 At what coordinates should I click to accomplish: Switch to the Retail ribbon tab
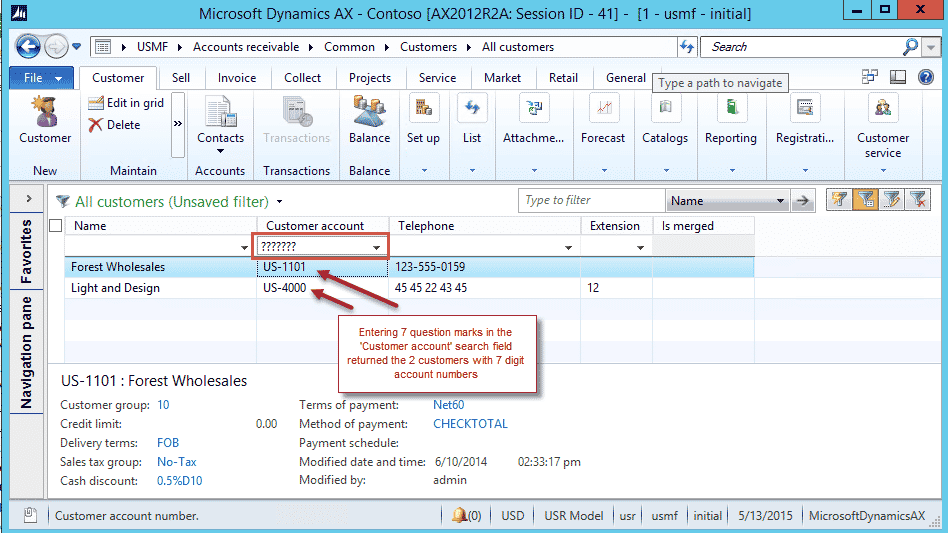click(x=563, y=78)
